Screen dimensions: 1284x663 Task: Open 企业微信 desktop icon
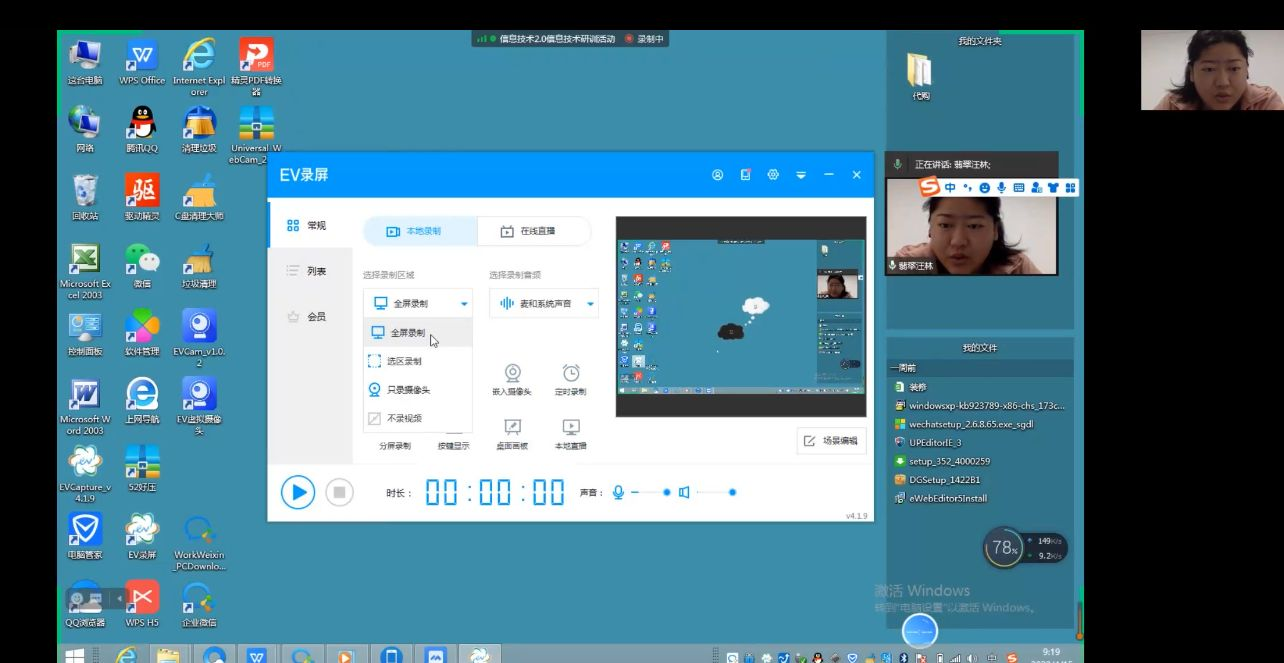[199, 603]
